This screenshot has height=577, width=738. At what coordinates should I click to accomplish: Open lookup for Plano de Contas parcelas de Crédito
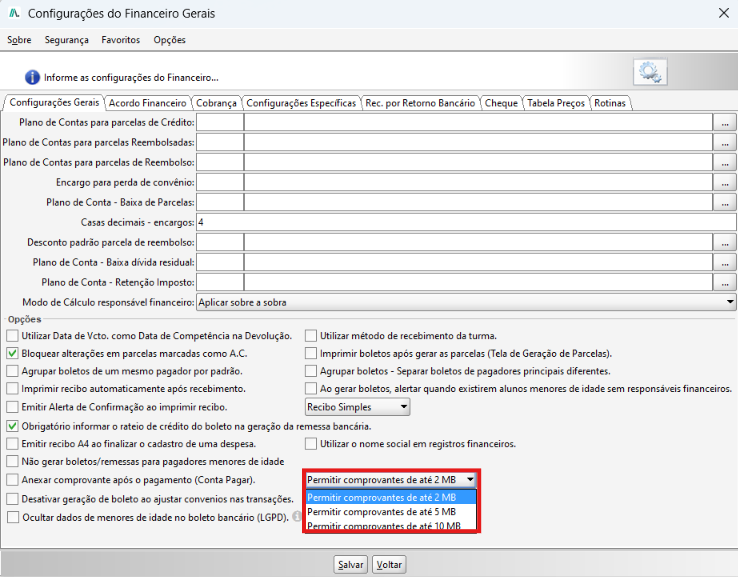point(725,123)
